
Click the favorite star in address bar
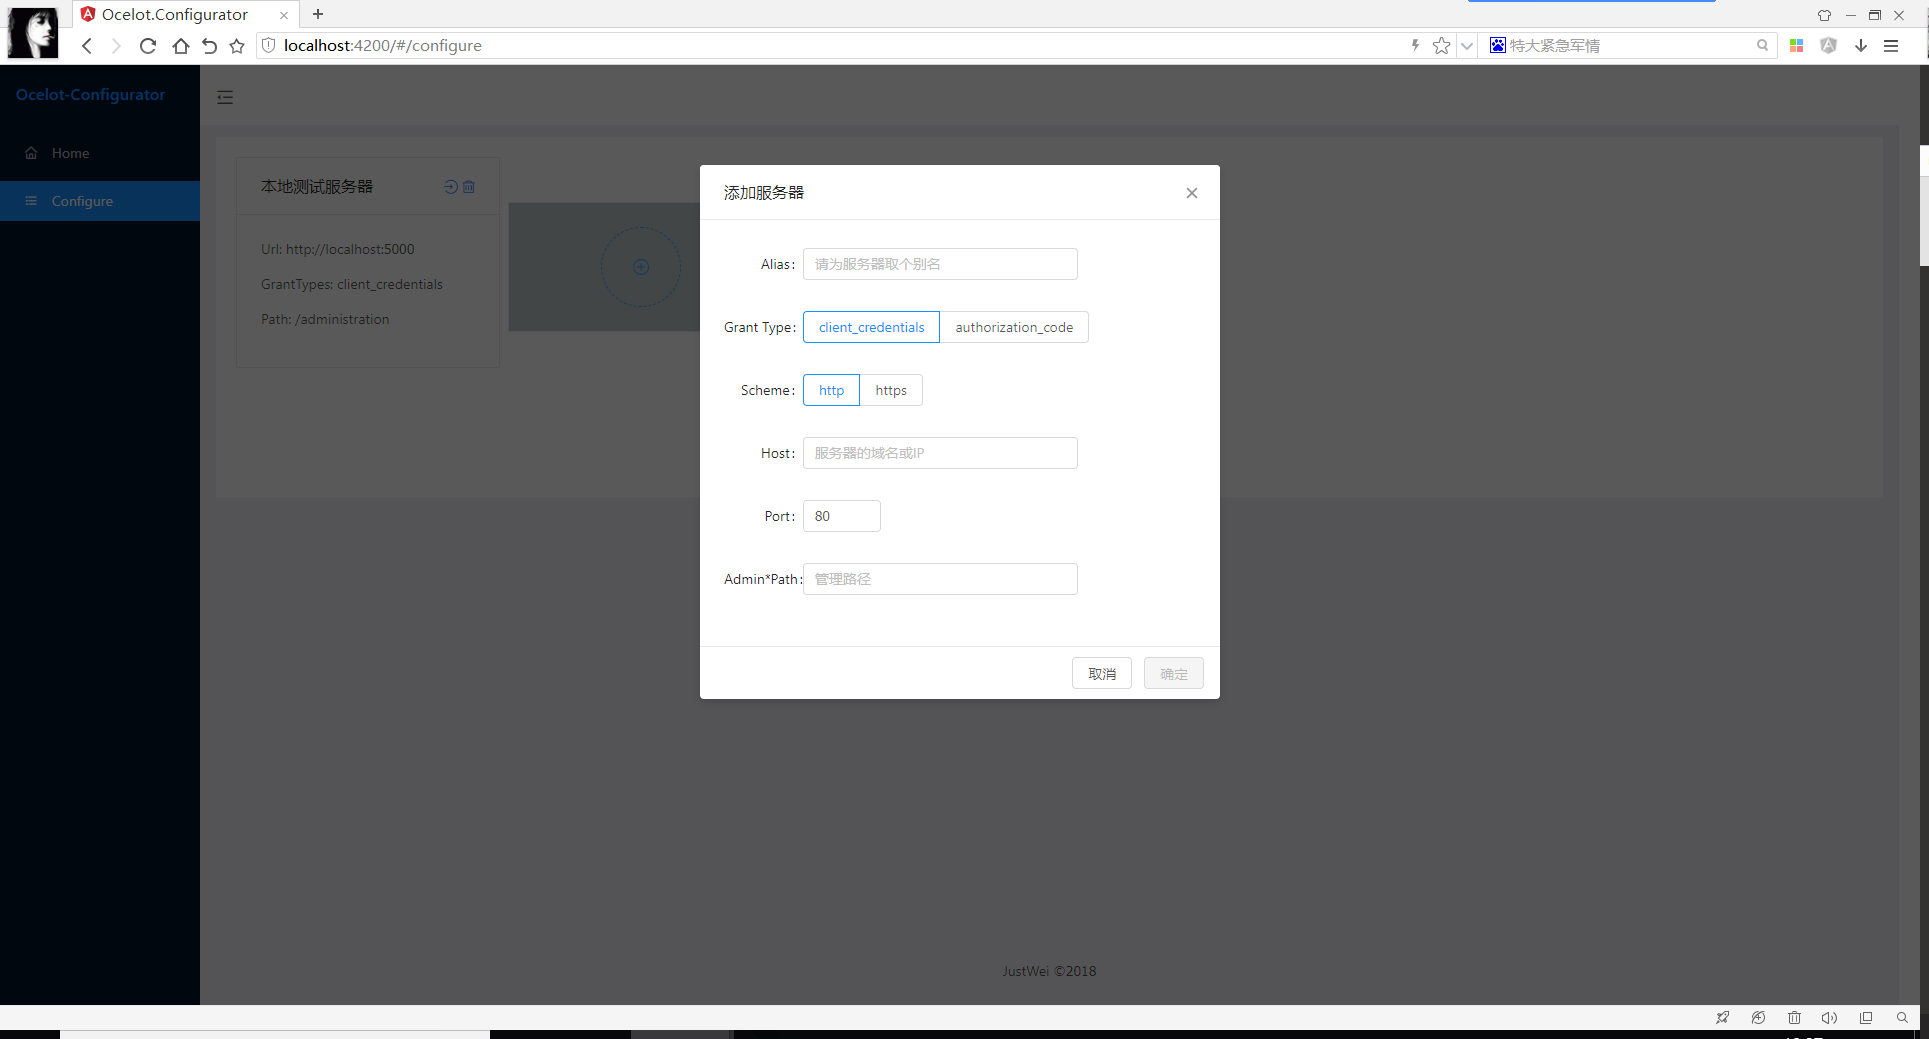point(1441,46)
